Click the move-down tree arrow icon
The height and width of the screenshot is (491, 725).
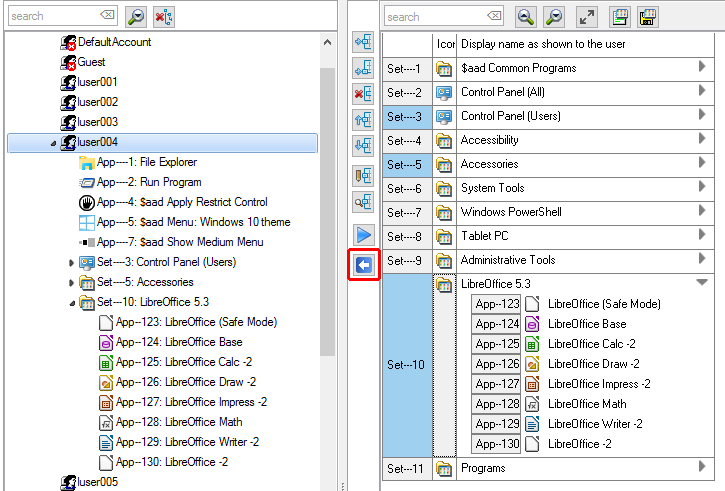[363, 145]
